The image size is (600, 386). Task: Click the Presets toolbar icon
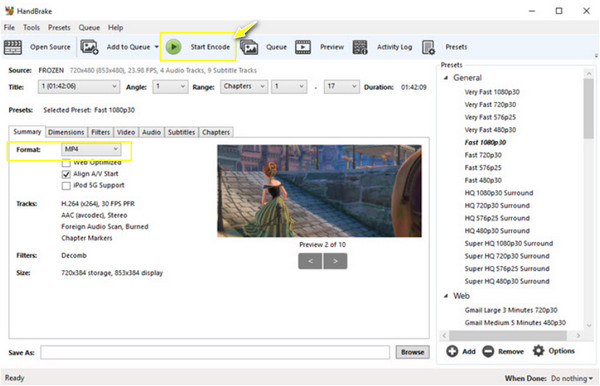pos(428,47)
